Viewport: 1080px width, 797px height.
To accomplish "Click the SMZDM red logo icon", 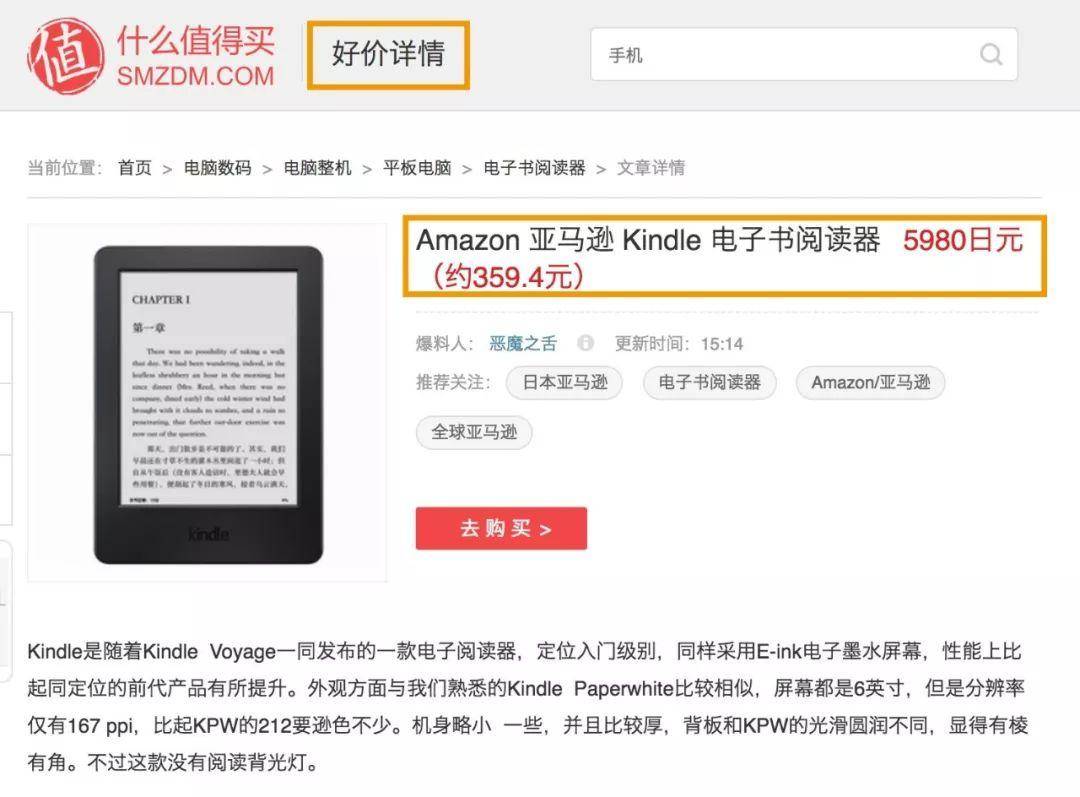I will tap(66, 56).
